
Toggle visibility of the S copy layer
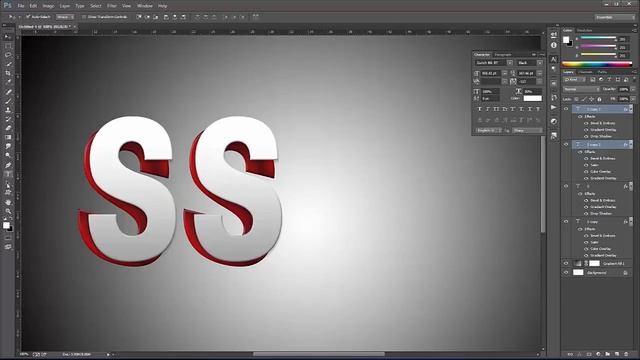tap(566, 222)
